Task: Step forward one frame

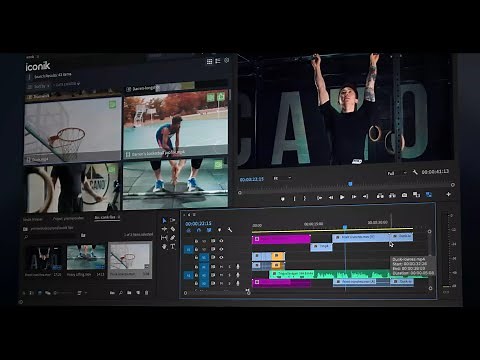Action: [x=354, y=197]
